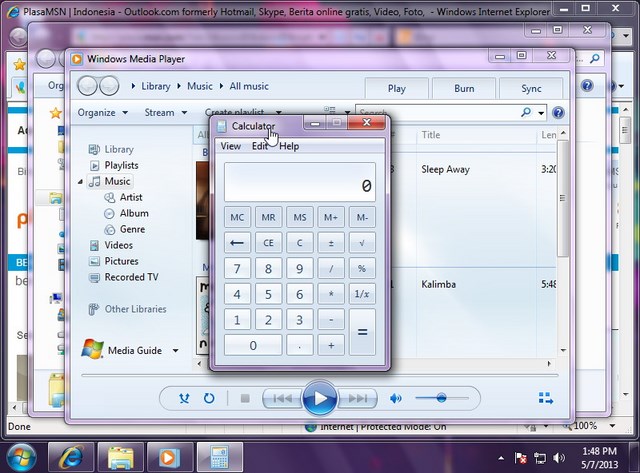Click Music in the breadcrumb path
The height and width of the screenshot is (473, 640).
pyautogui.click(x=200, y=86)
